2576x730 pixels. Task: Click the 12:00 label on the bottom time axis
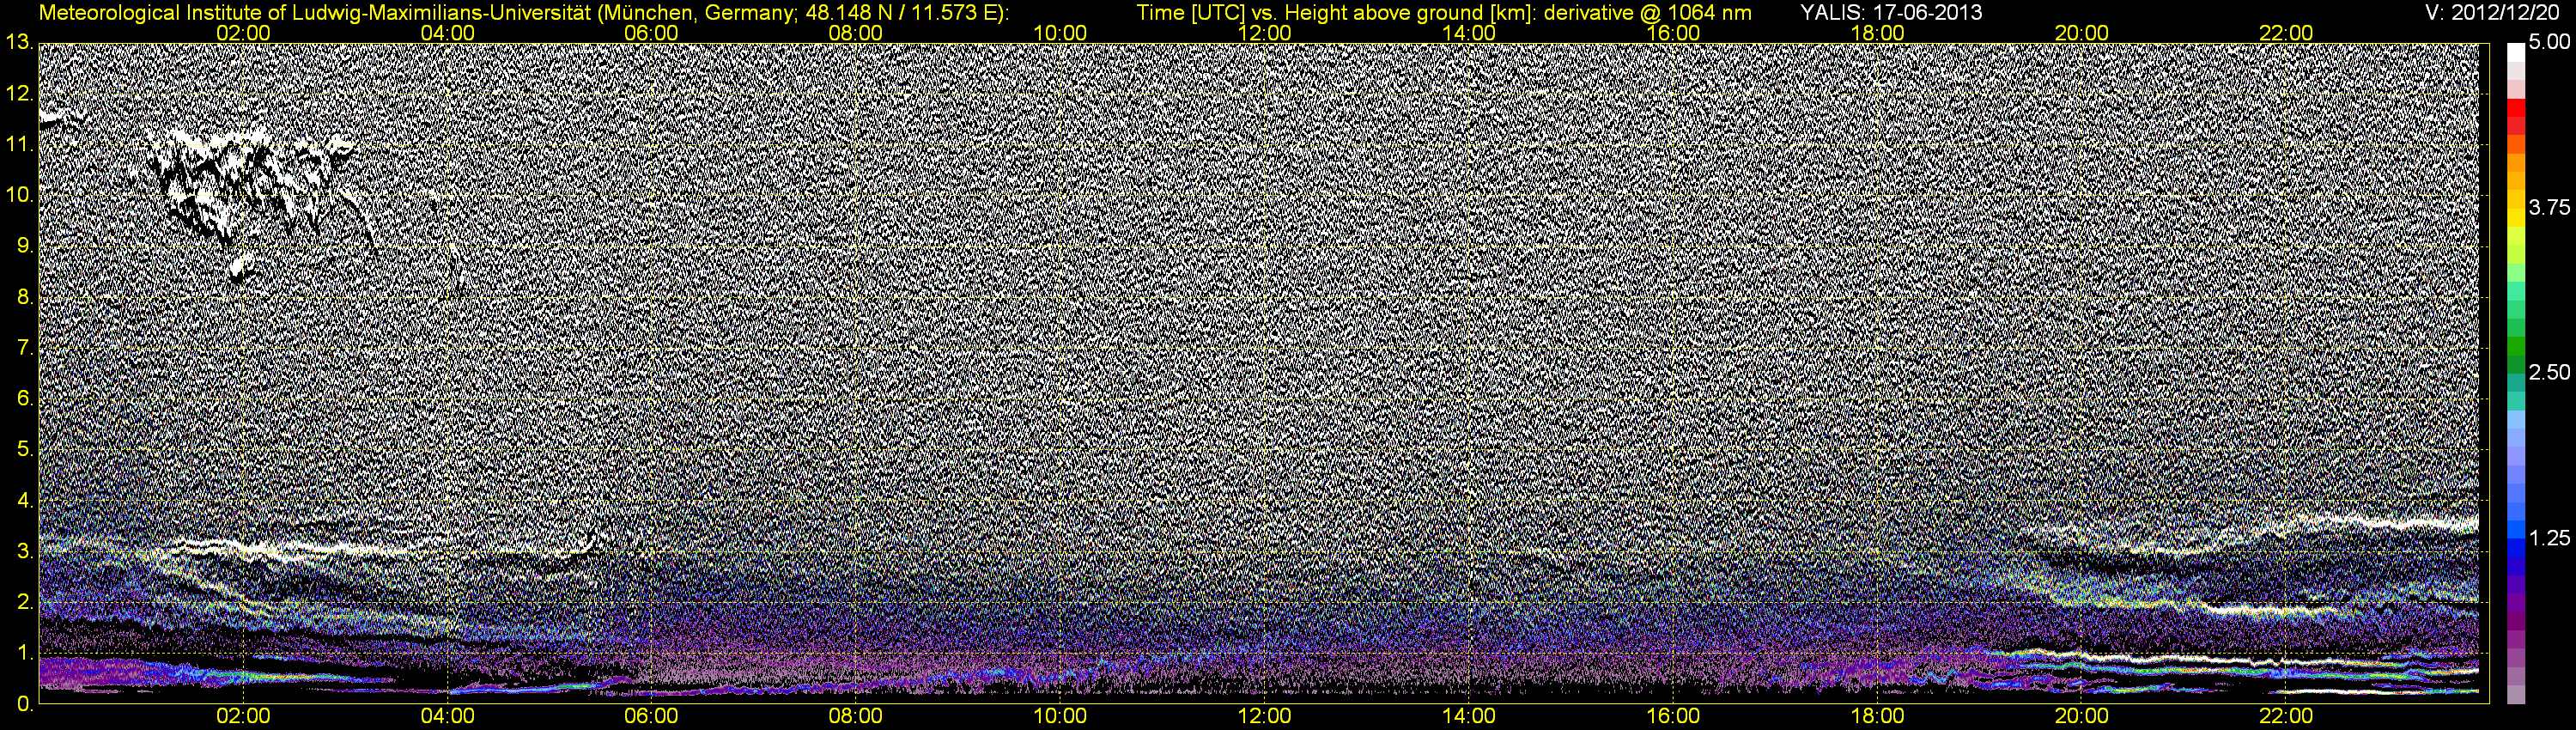point(1264,717)
